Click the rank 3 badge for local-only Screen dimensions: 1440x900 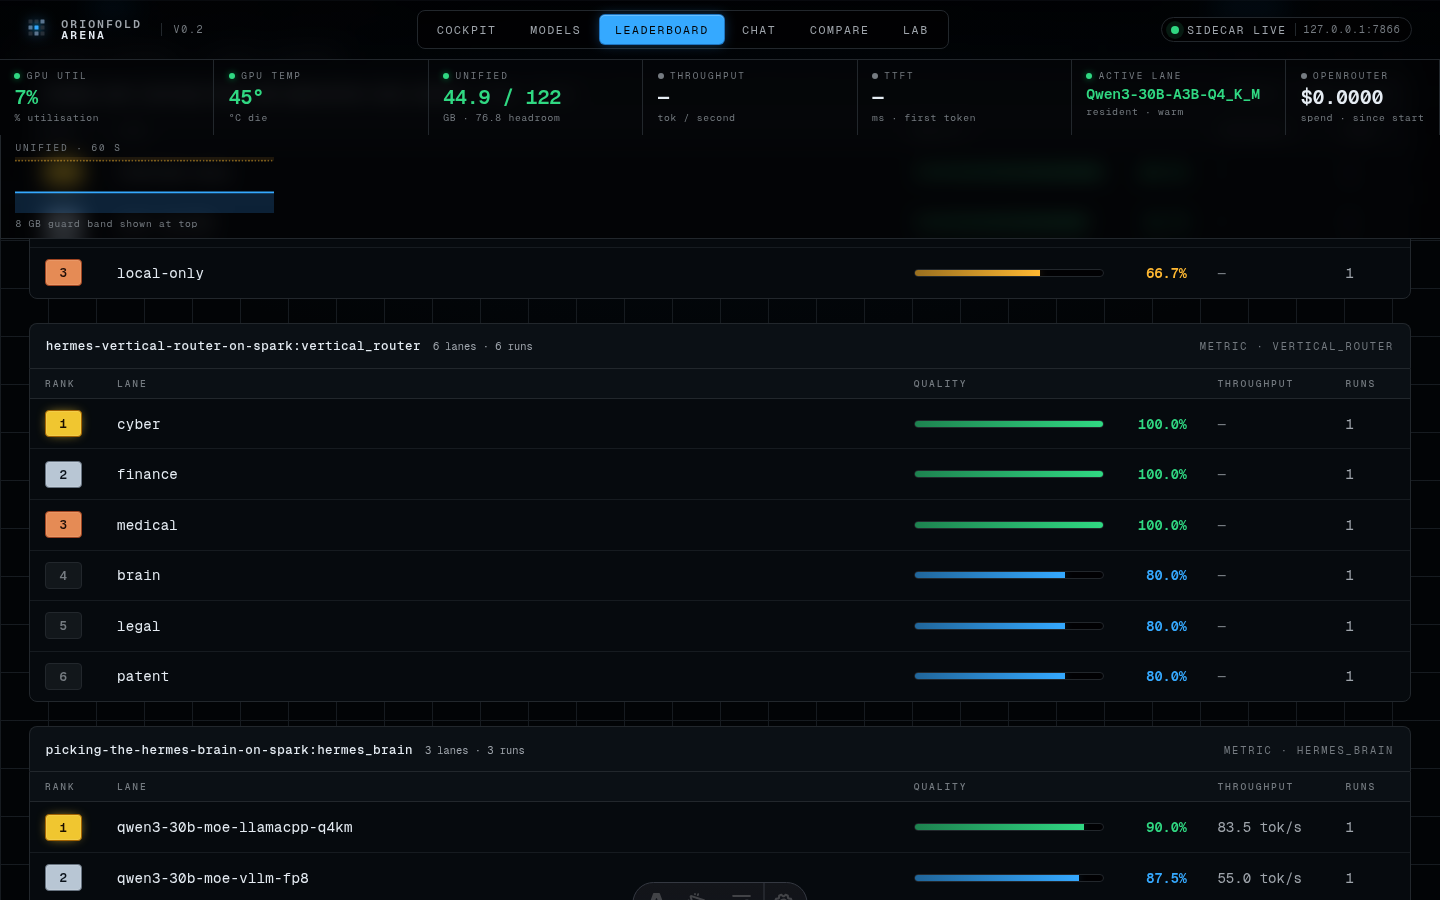point(63,273)
